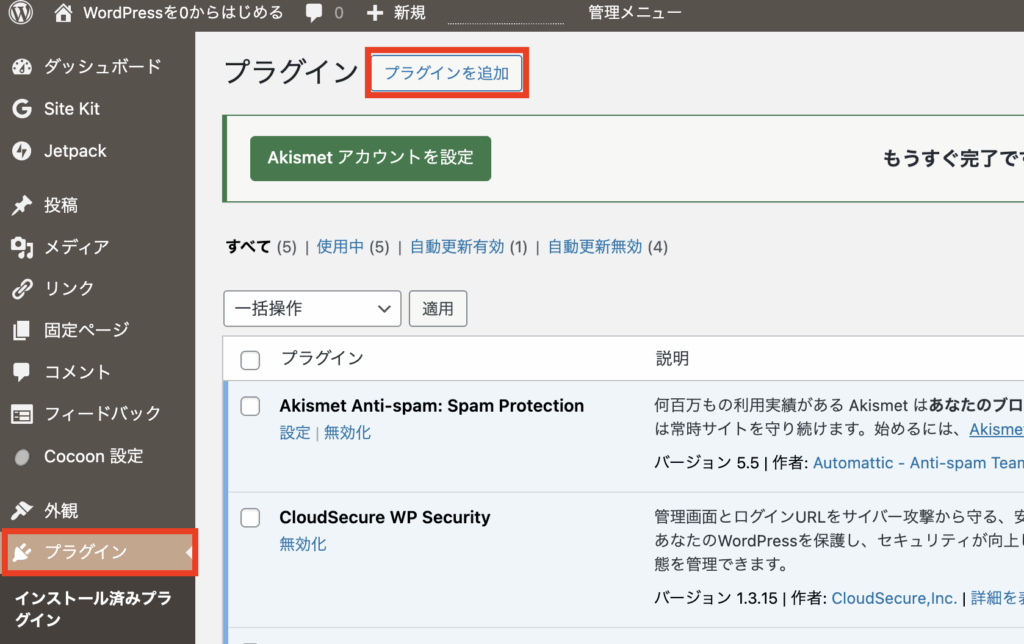Click Akismet Anti-spam: Spam Protection plugin name
Screen dimensions: 1024x644
(x=432, y=406)
